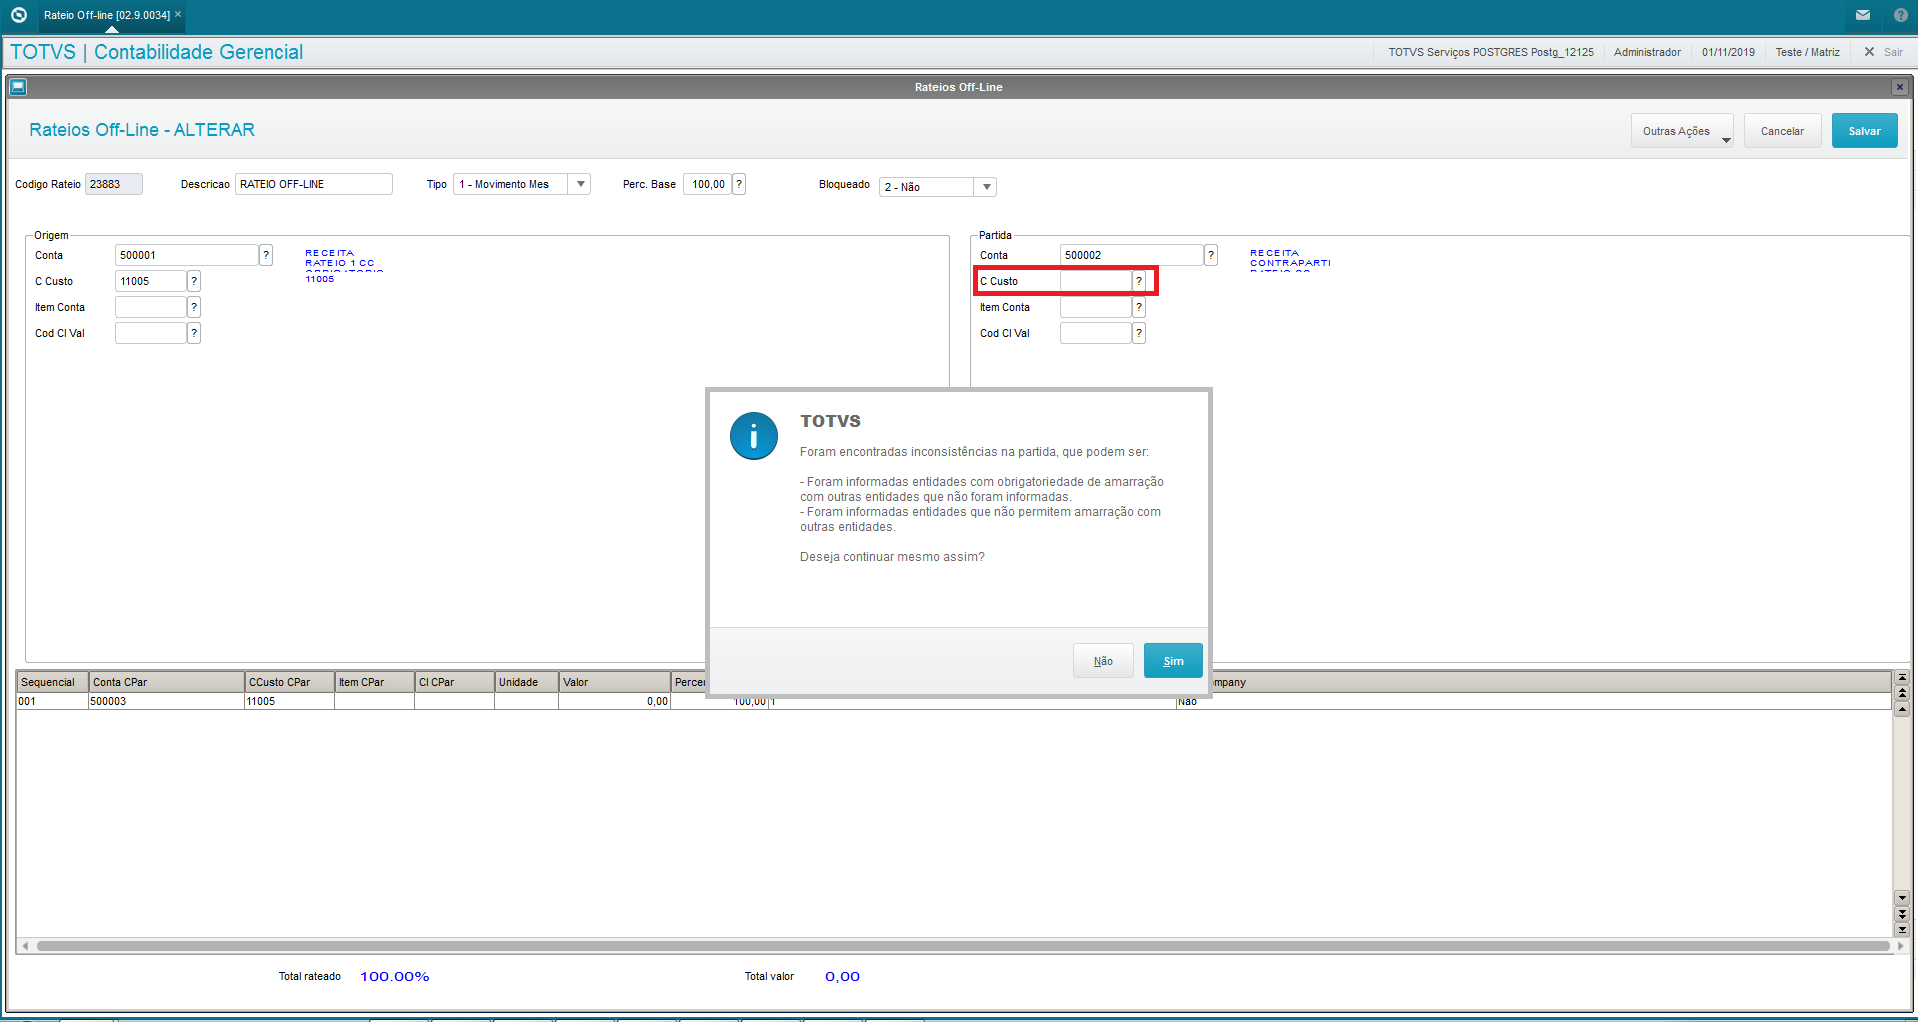
Task: Click the date 01/11/2019 in header
Action: point(1728,52)
